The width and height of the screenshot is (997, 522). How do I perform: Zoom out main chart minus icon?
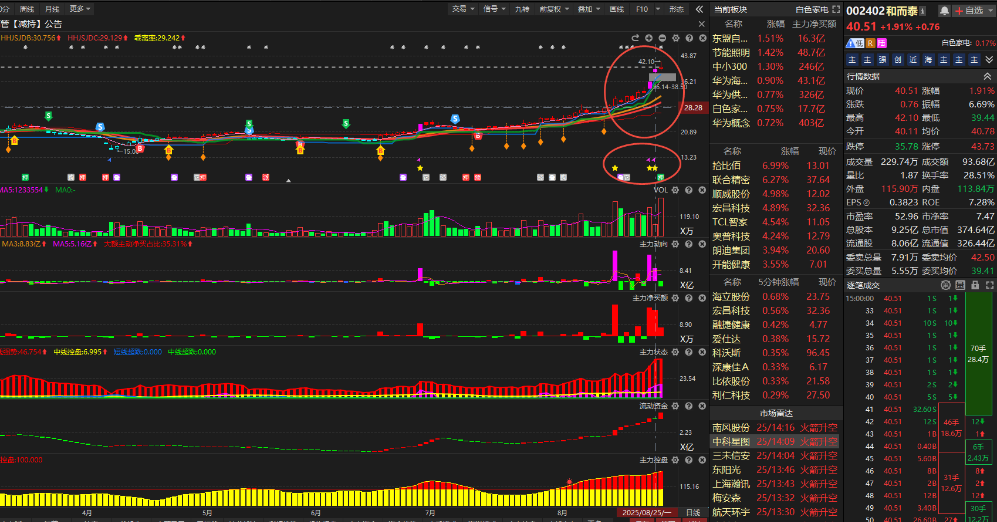[662, 38]
